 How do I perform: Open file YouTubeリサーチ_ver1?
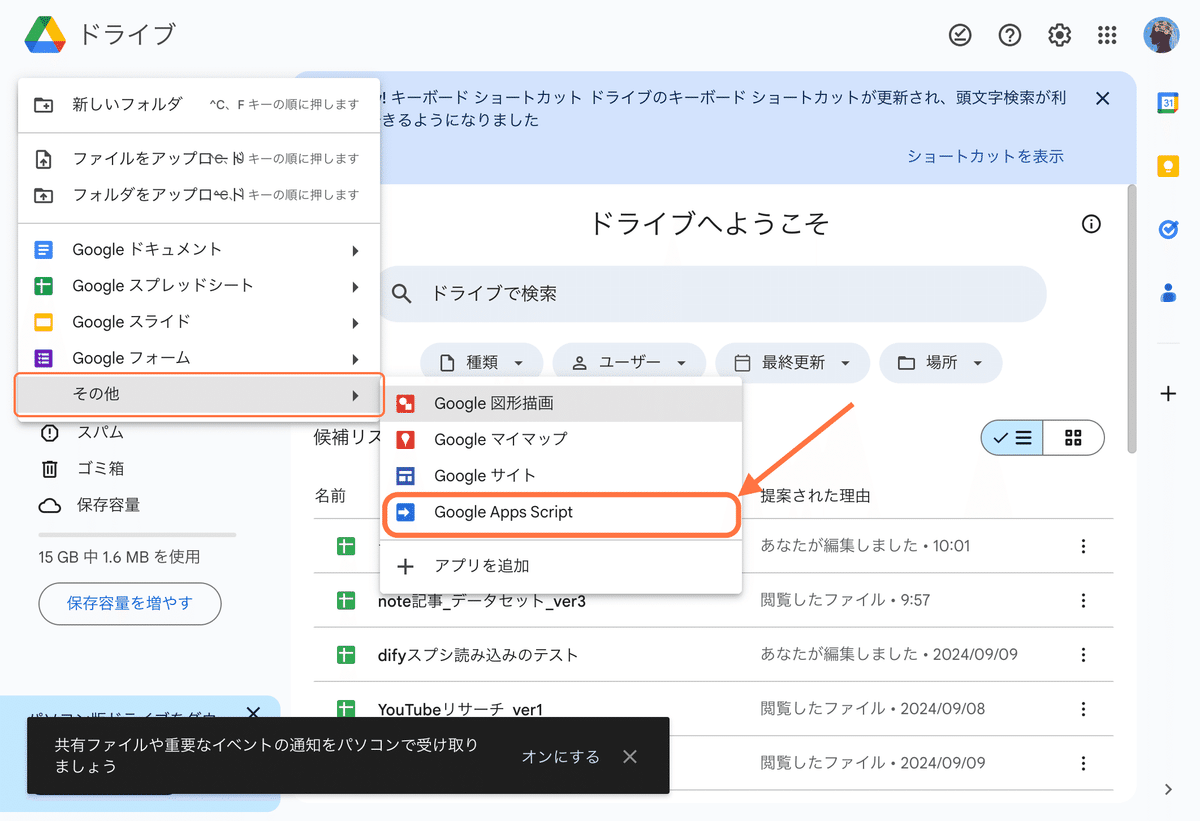point(460,709)
